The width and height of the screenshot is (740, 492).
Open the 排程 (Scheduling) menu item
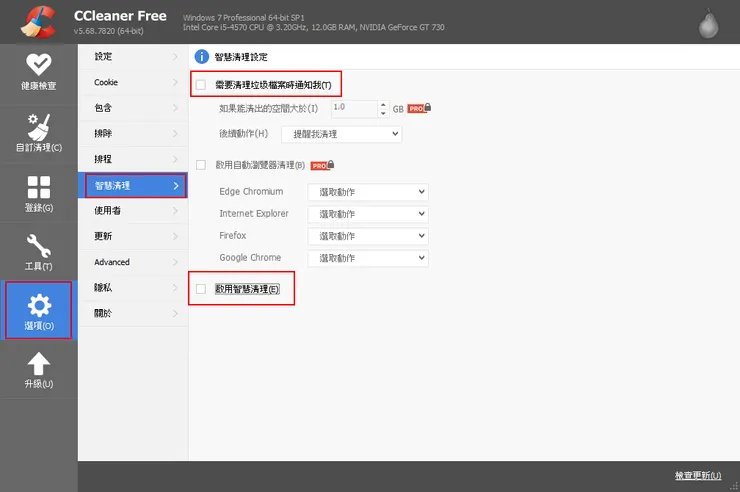[x=133, y=159]
